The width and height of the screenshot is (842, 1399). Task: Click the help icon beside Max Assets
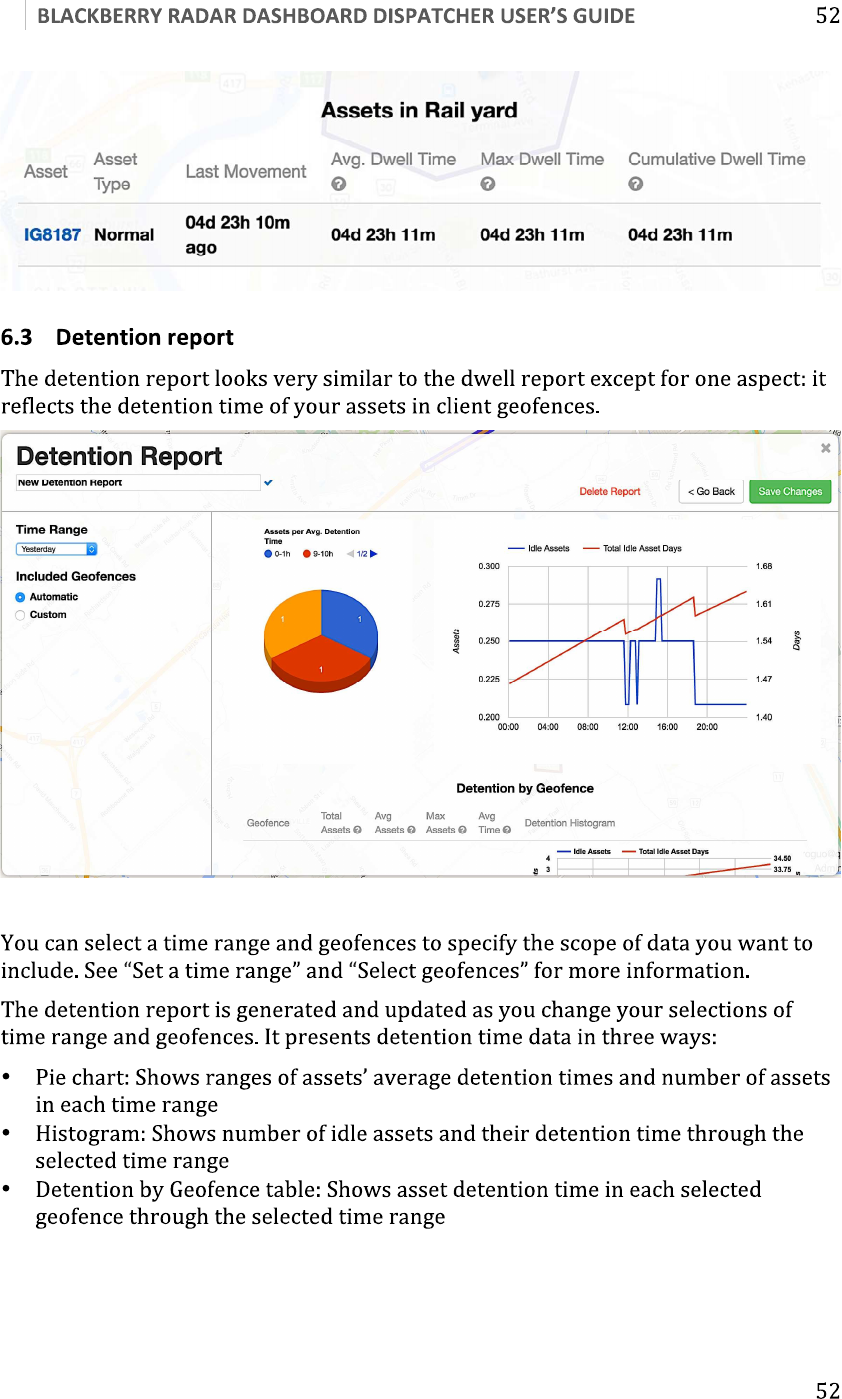click(x=462, y=830)
